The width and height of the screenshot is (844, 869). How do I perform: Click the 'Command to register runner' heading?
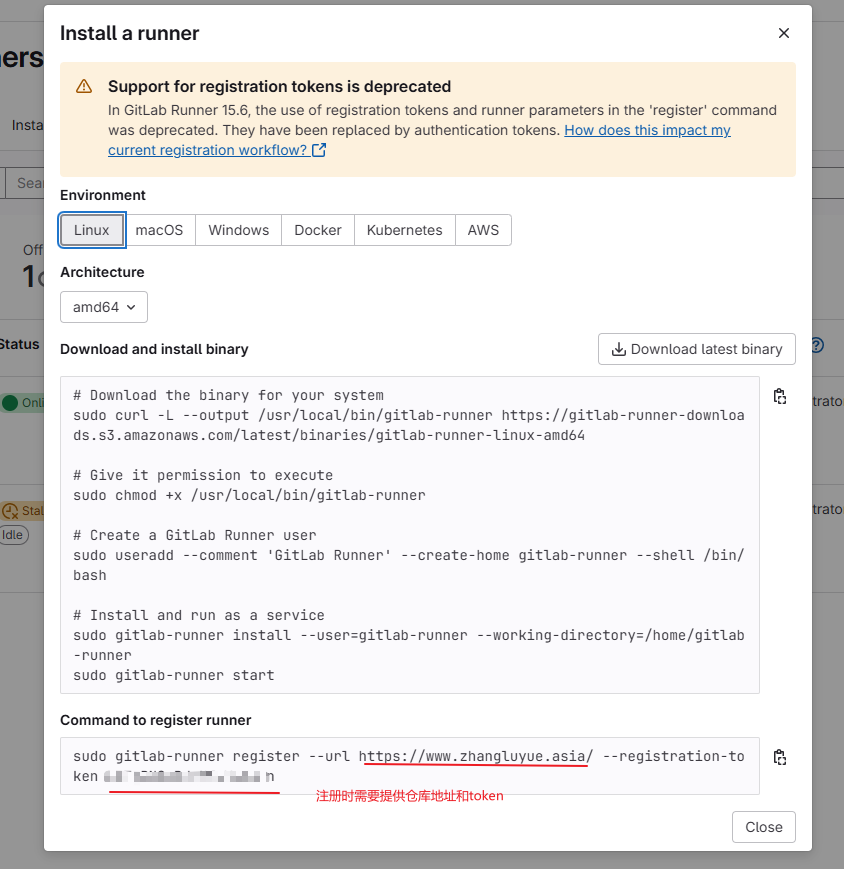point(156,720)
